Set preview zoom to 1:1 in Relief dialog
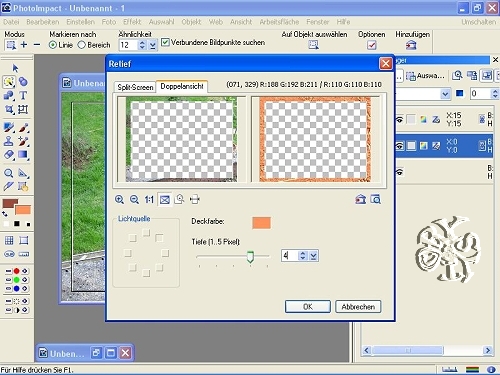 149,199
